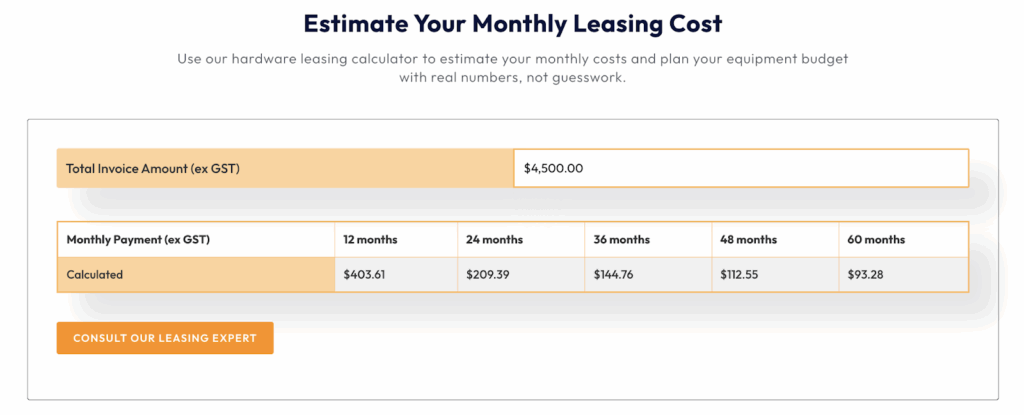The height and width of the screenshot is (415, 1024).
Task: Click the Monthly Payment (ex GST) header cell
Action: click(x=196, y=239)
